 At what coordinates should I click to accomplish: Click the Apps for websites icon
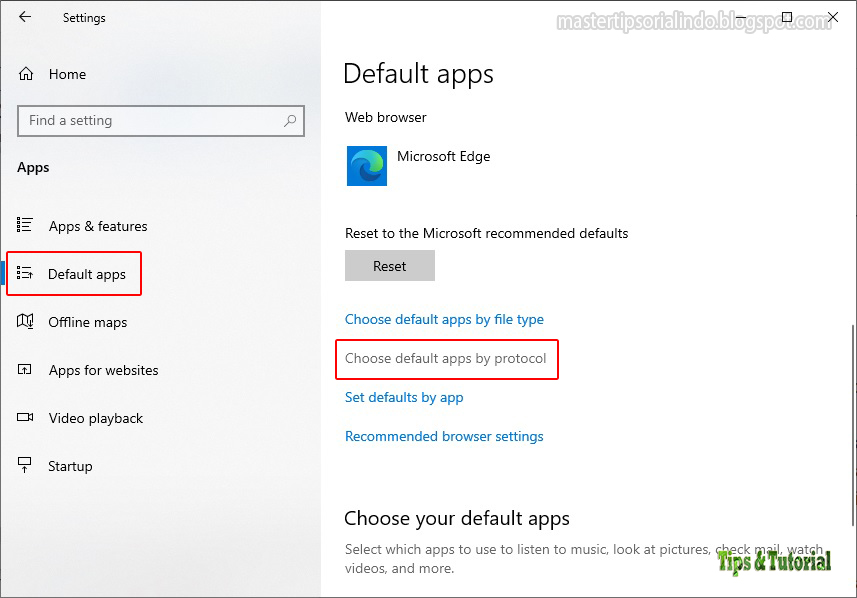25,370
